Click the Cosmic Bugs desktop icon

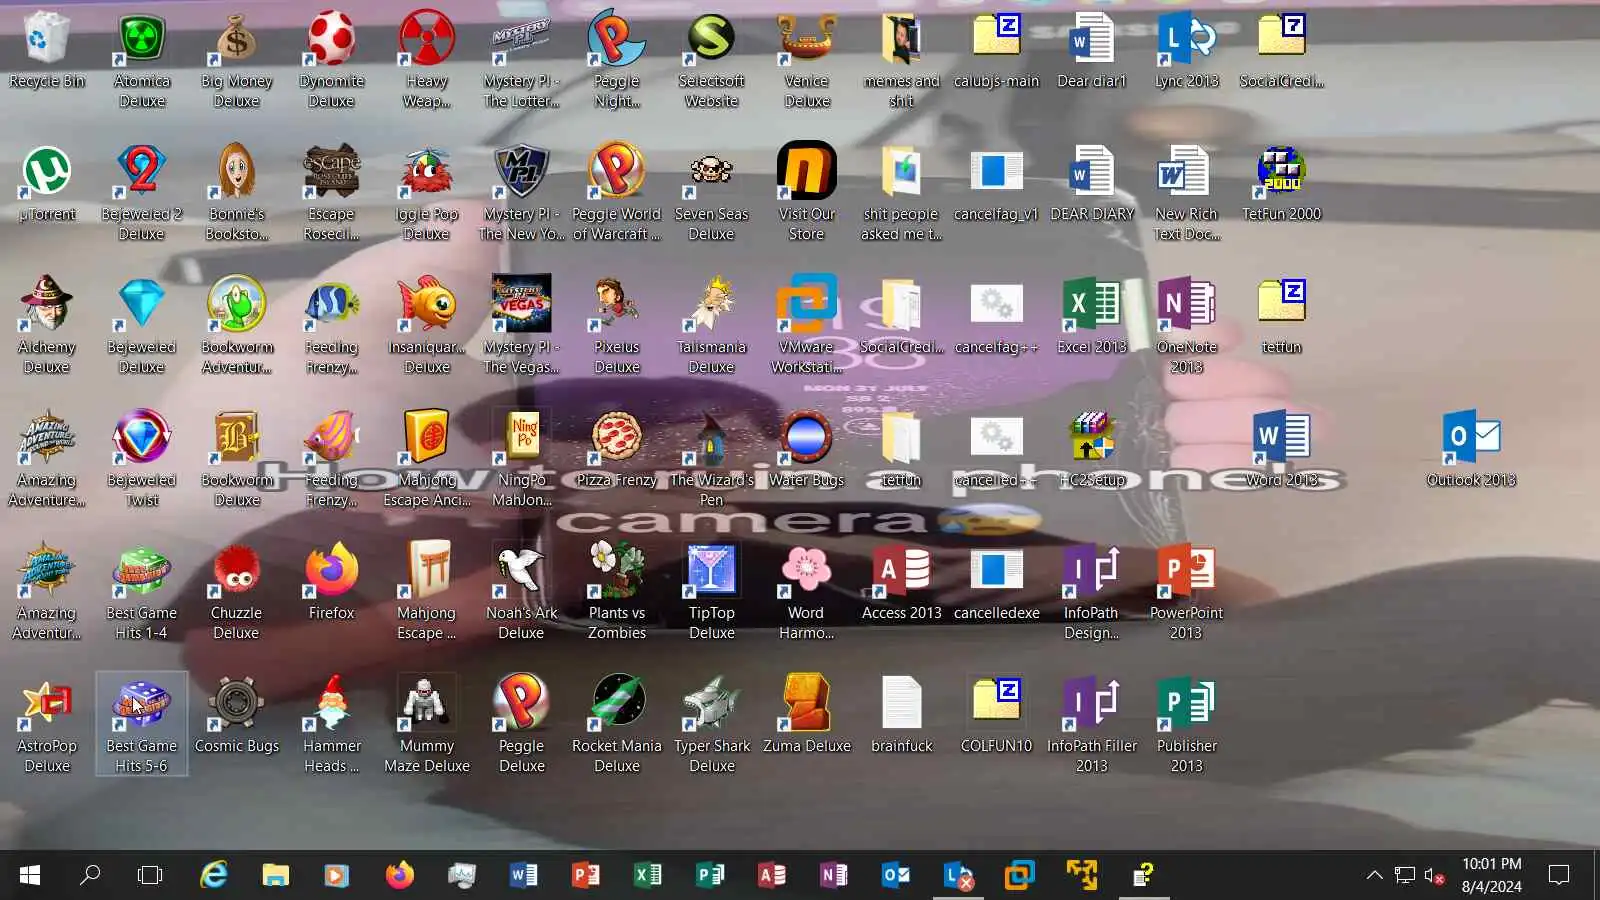coord(237,715)
